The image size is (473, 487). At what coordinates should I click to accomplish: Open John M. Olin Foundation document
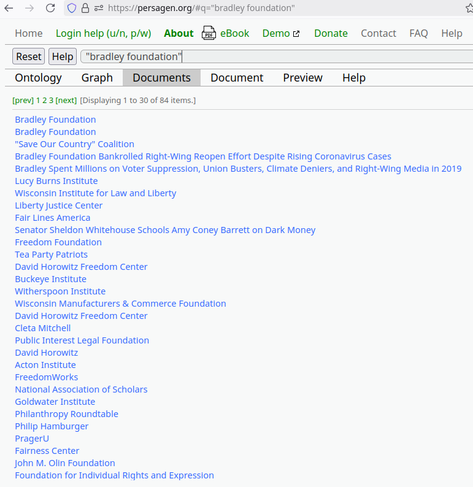click(65, 463)
